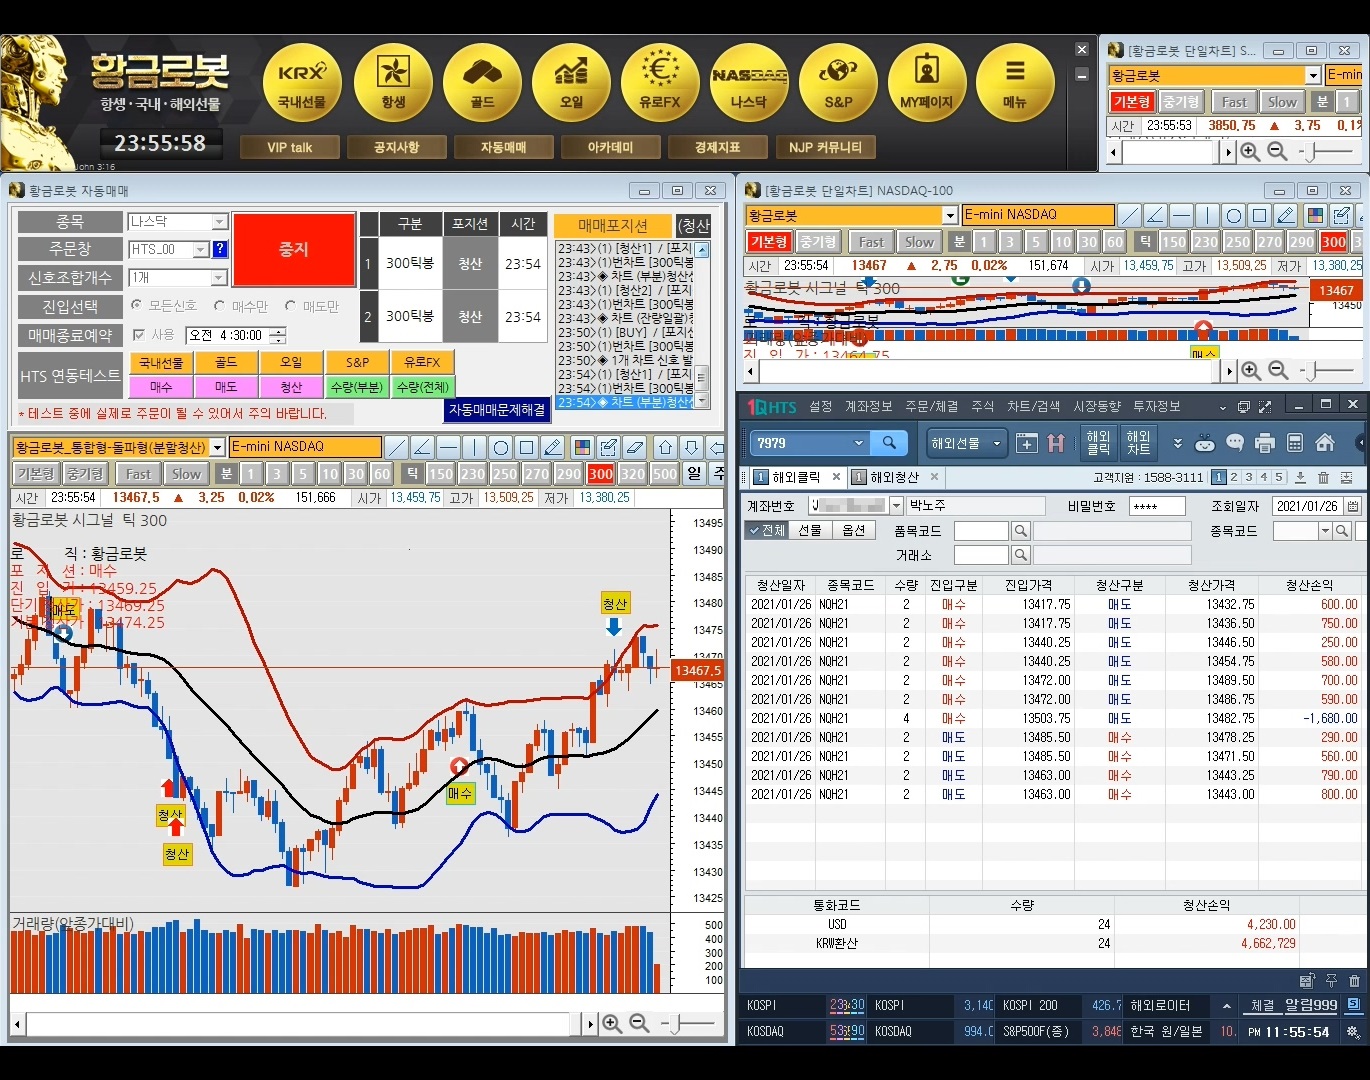Select the 모든신호 radio option
The width and height of the screenshot is (1370, 1080).
pyautogui.click(x=164, y=305)
